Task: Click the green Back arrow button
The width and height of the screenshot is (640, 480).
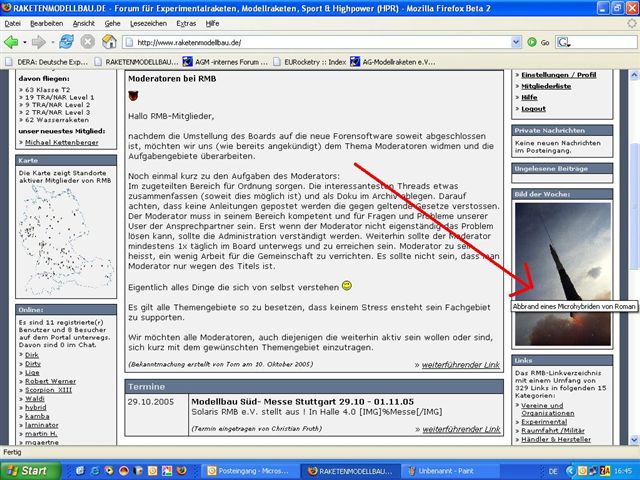Action: 11,42
